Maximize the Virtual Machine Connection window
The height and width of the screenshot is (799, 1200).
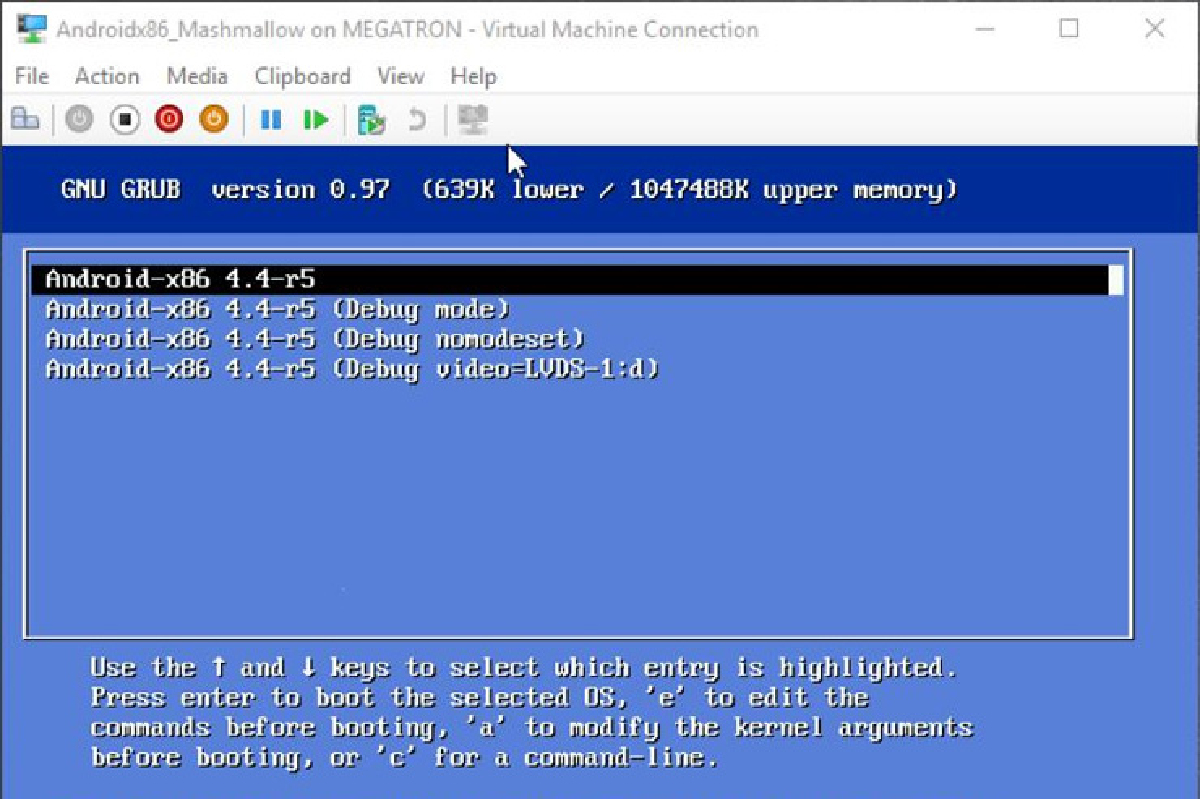pyautogui.click(x=1069, y=28)
